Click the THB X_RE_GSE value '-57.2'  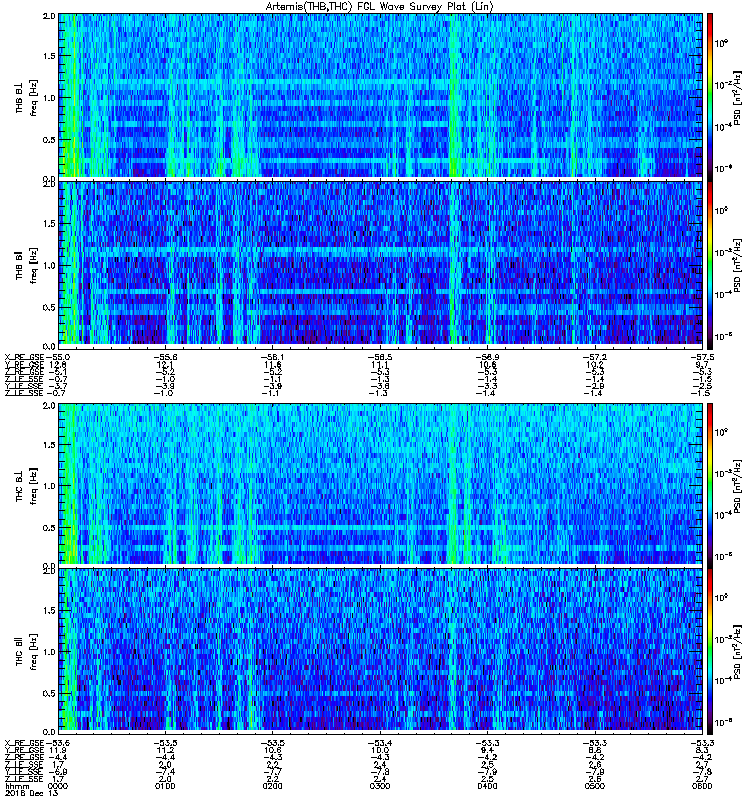(595, 357)
